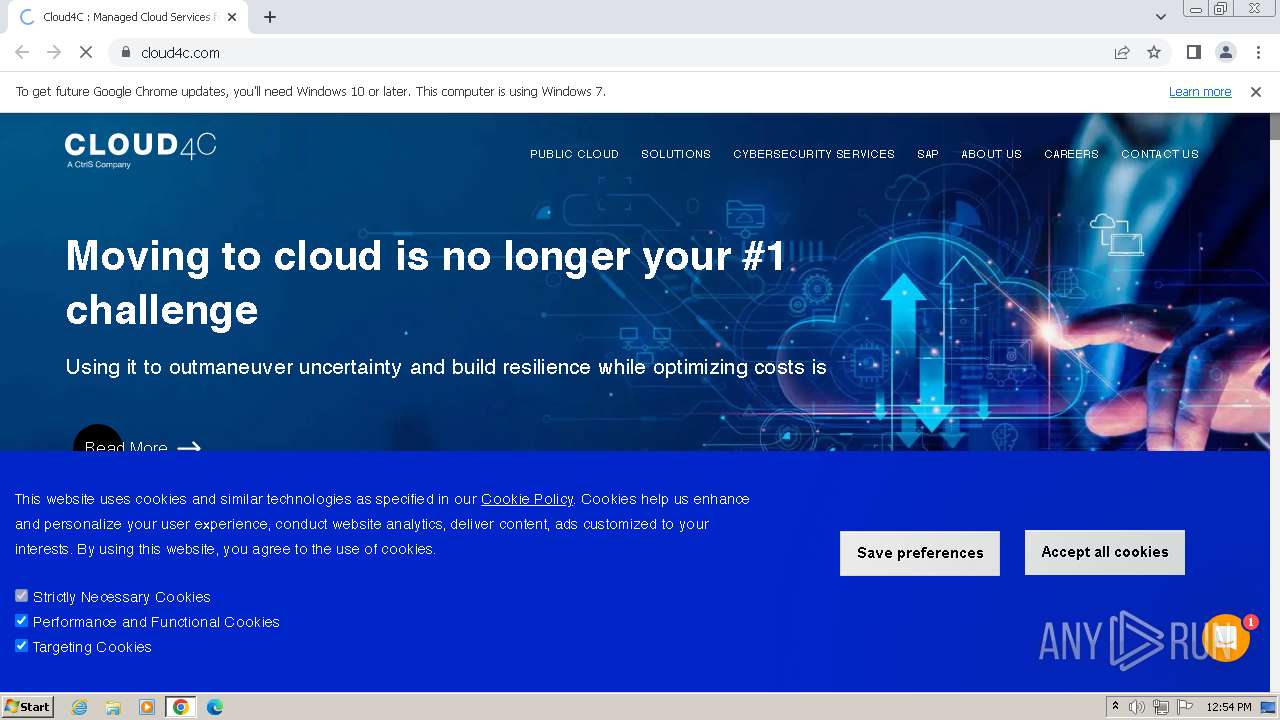Viewport: 1280px width, 720px height.
Task: Open CYBERSECURITY SERVICES menu
Action: pyautogui.click(x=814, y=154)
